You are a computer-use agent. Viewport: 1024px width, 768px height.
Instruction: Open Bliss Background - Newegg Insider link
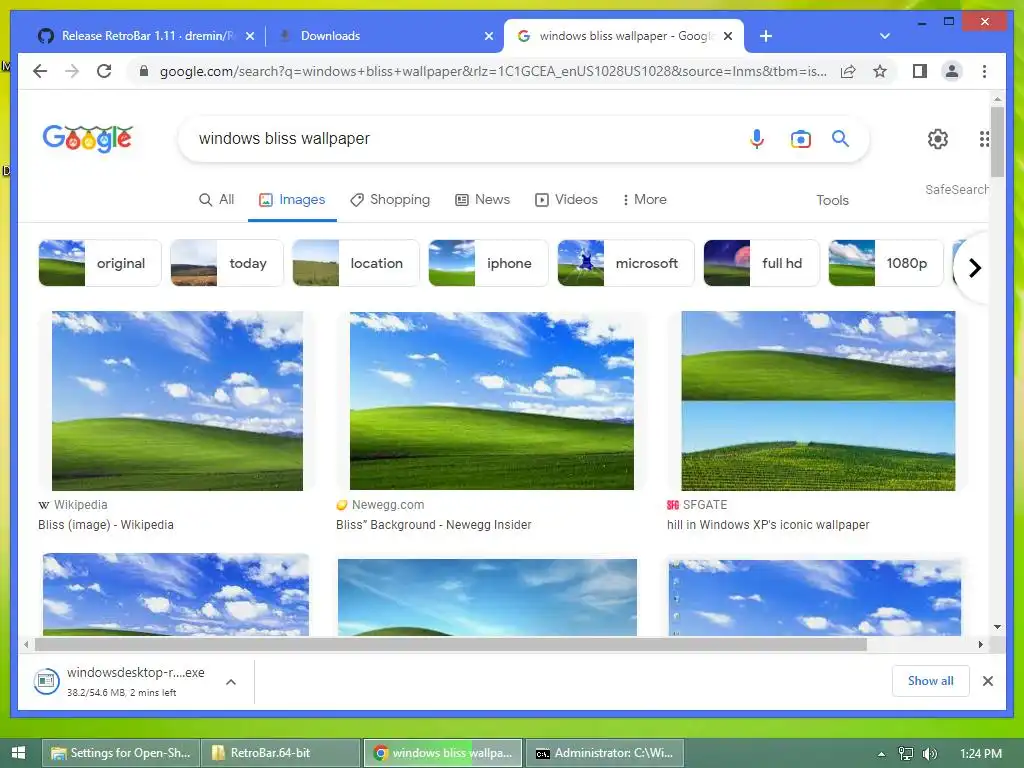point(434,524)
